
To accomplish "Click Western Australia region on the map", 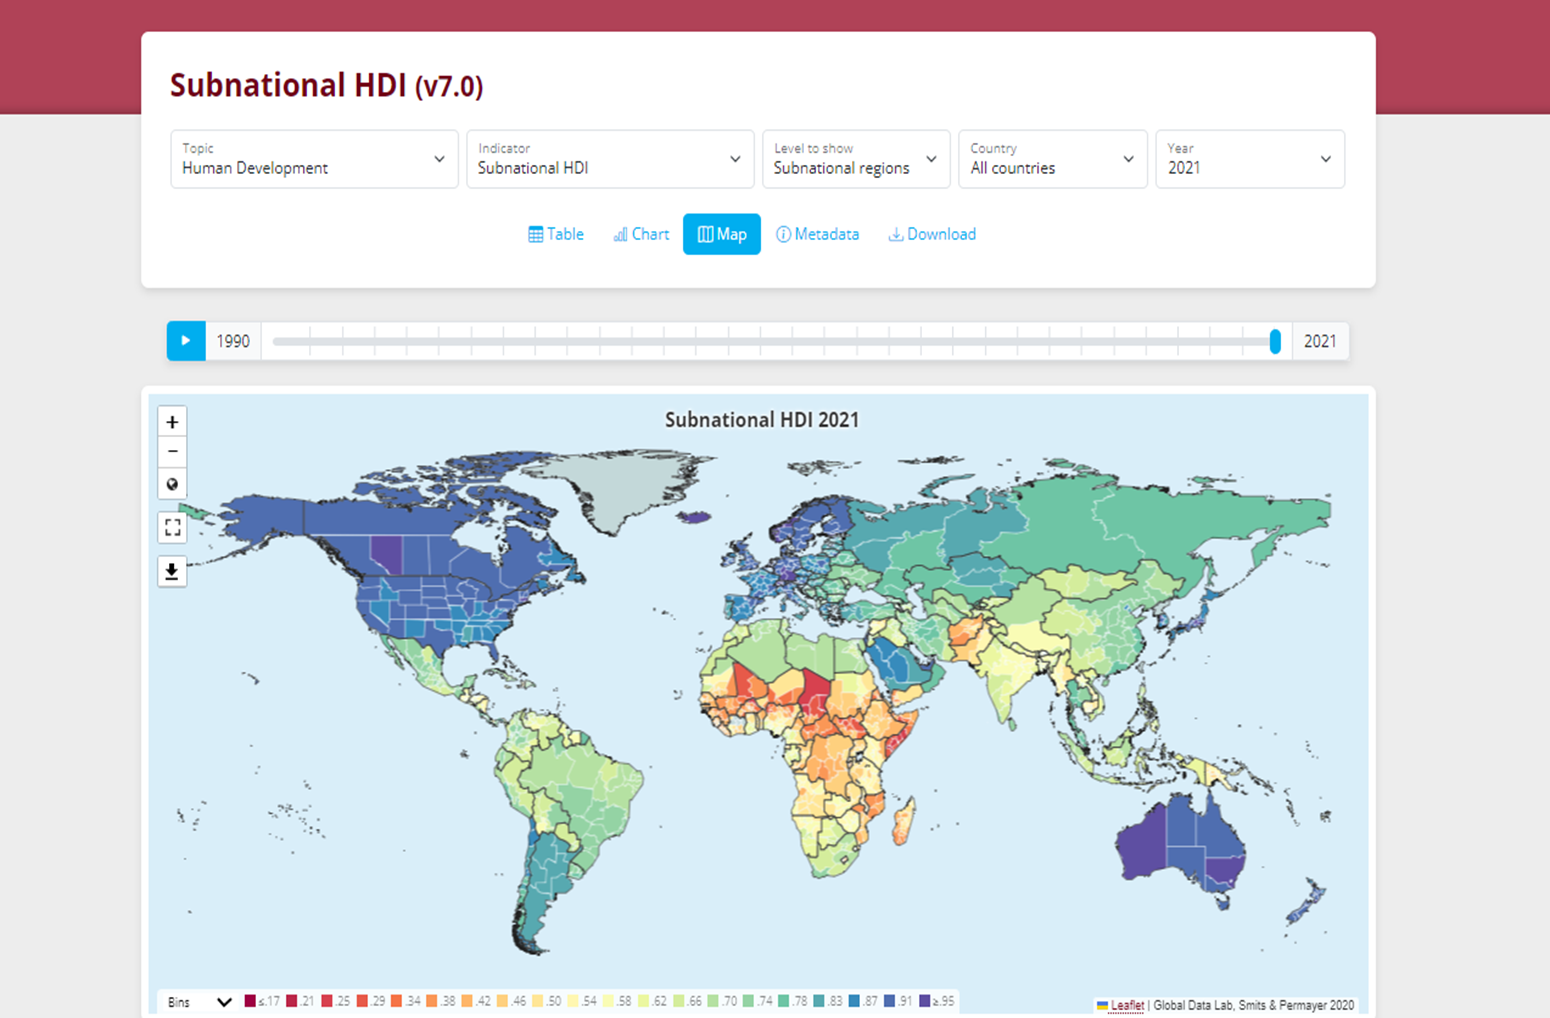I will [x=1141, y=840].
